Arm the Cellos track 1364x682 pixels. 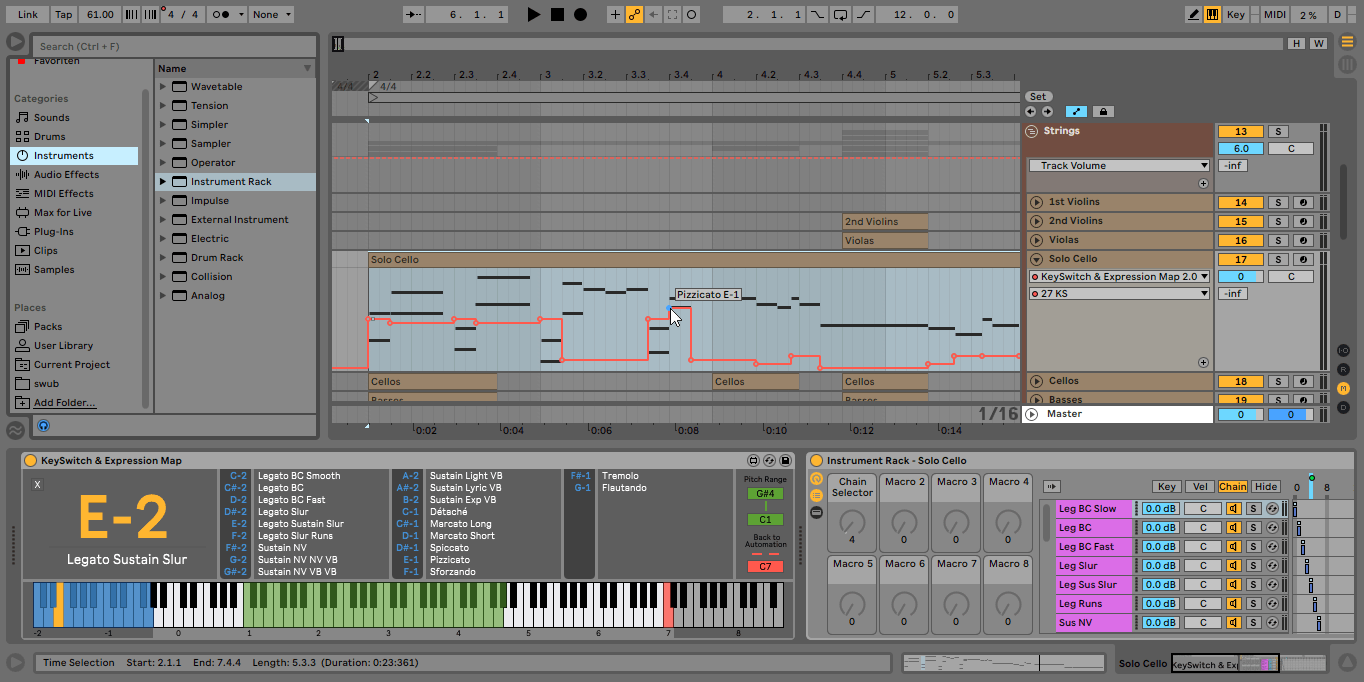pos(1303,381)
